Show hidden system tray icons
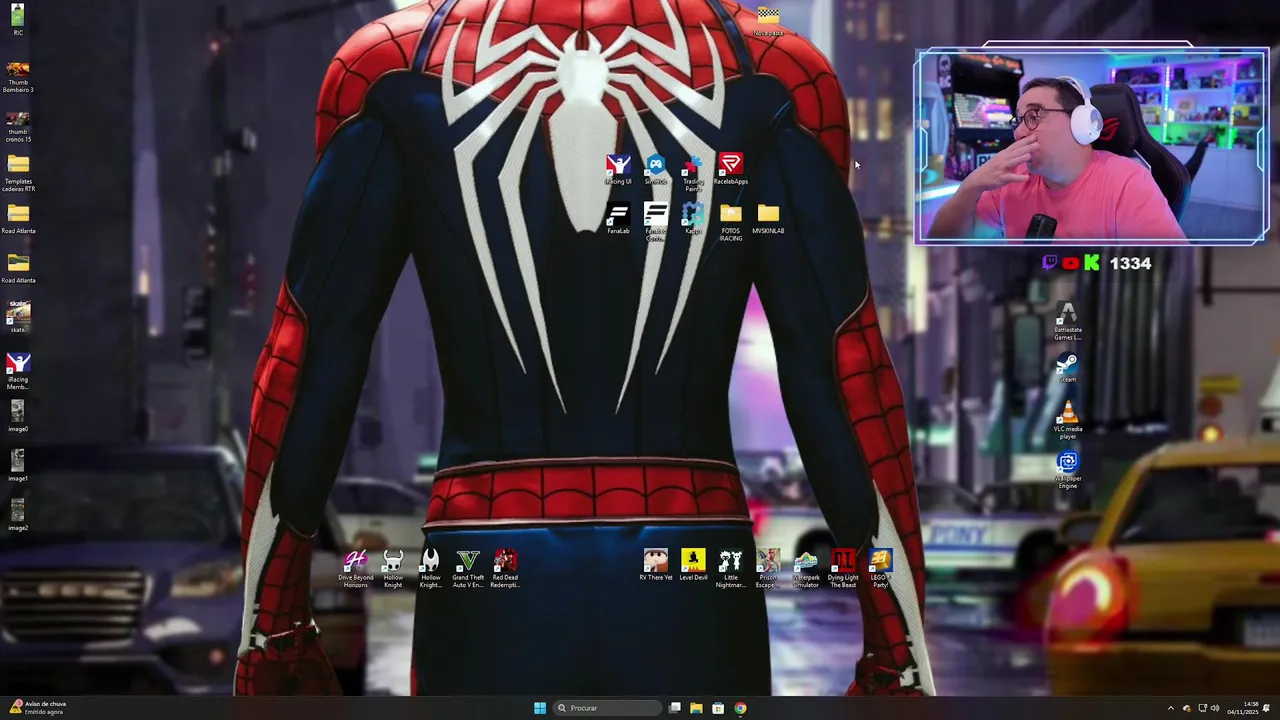This screenshot has height=720, width=1280. click(x=1171, y=708)
